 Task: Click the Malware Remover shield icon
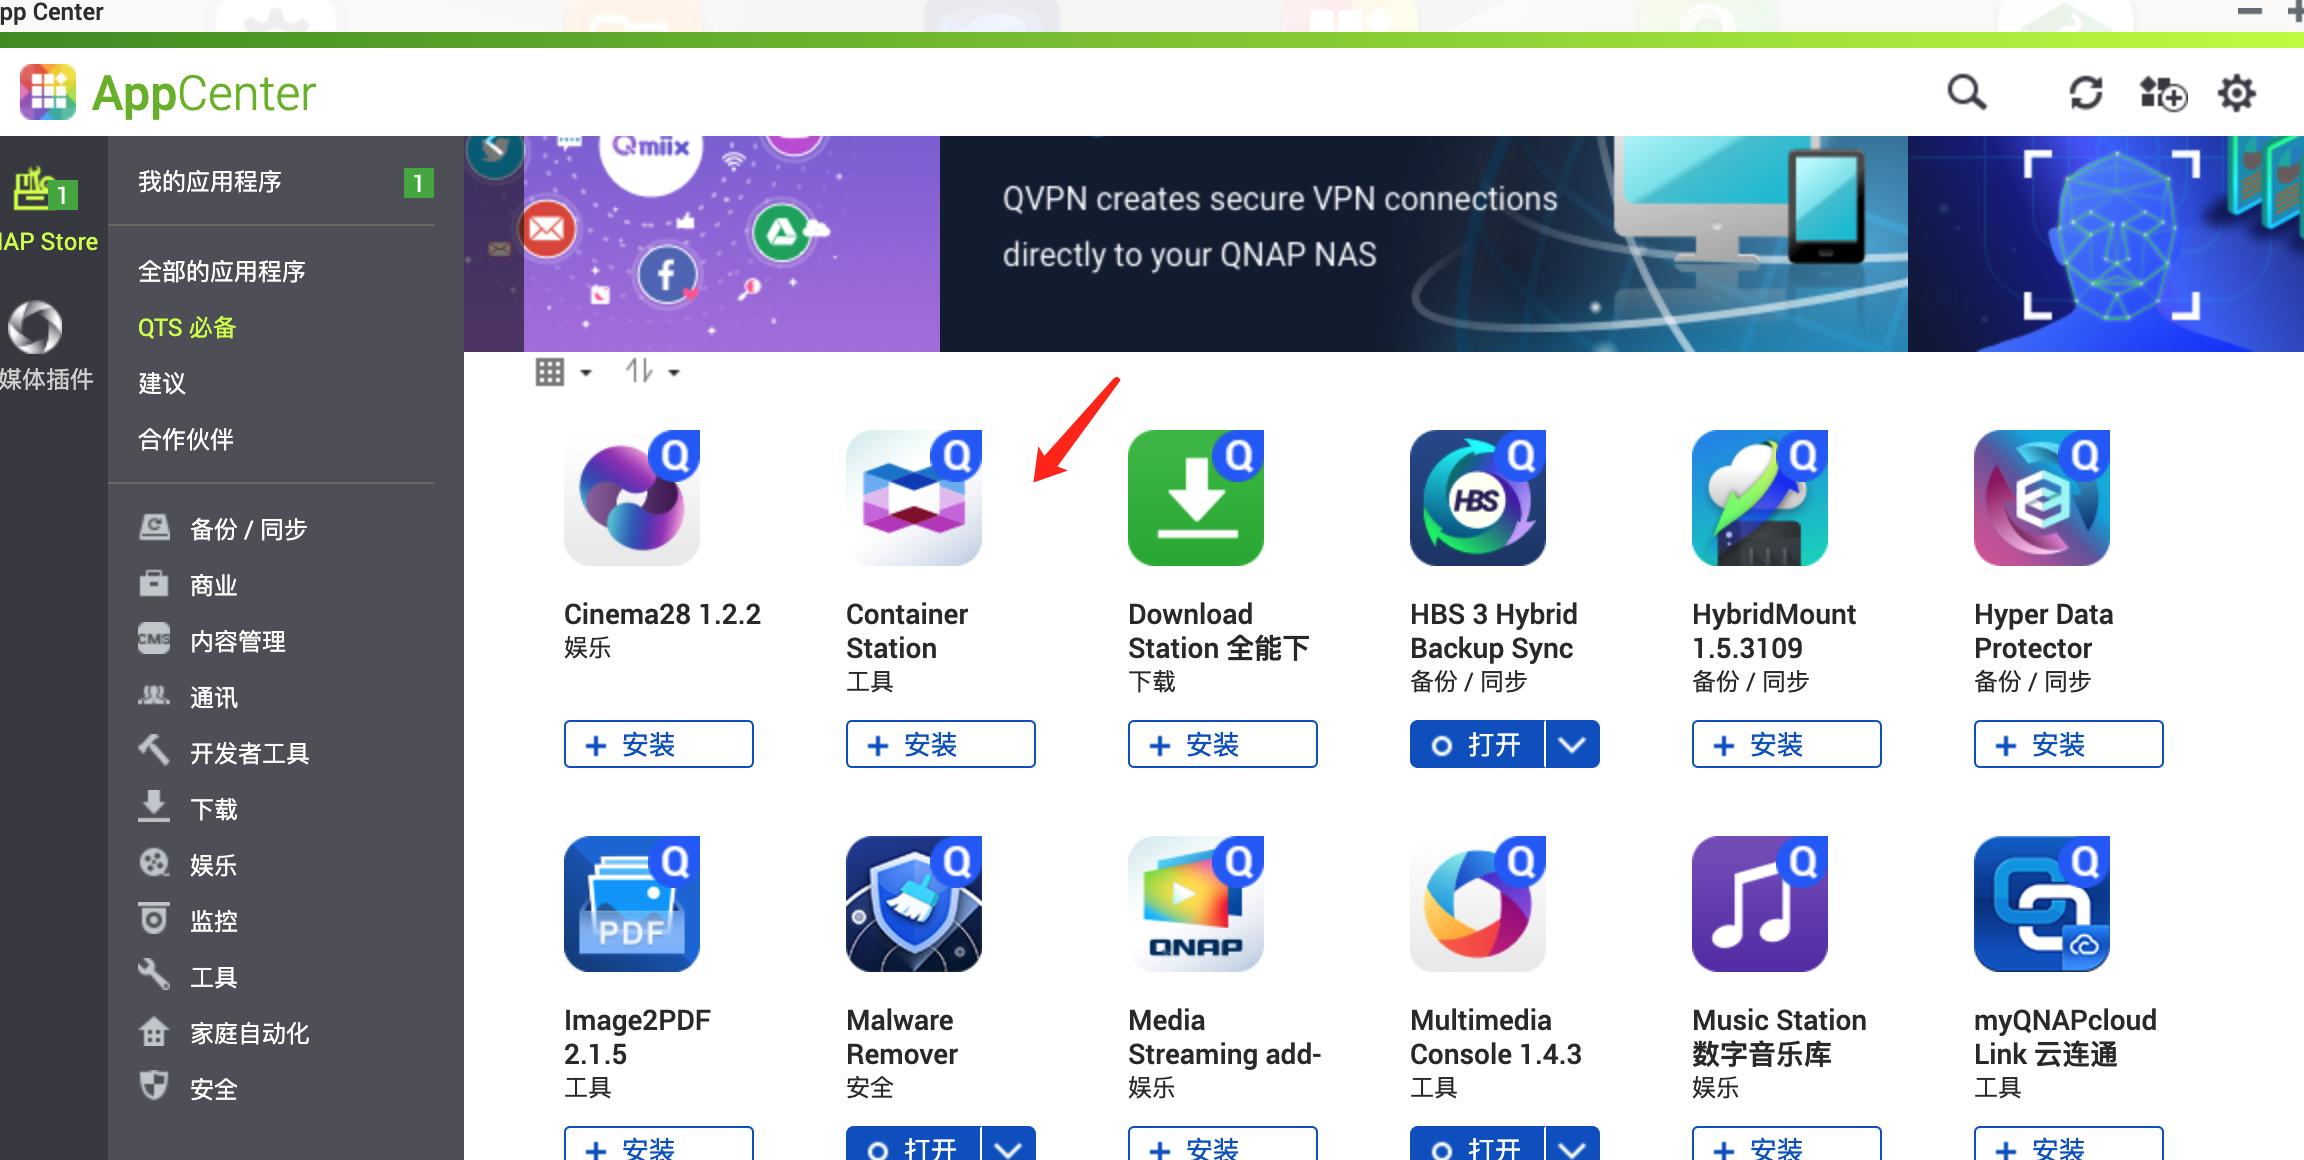(x=913, y=904)
